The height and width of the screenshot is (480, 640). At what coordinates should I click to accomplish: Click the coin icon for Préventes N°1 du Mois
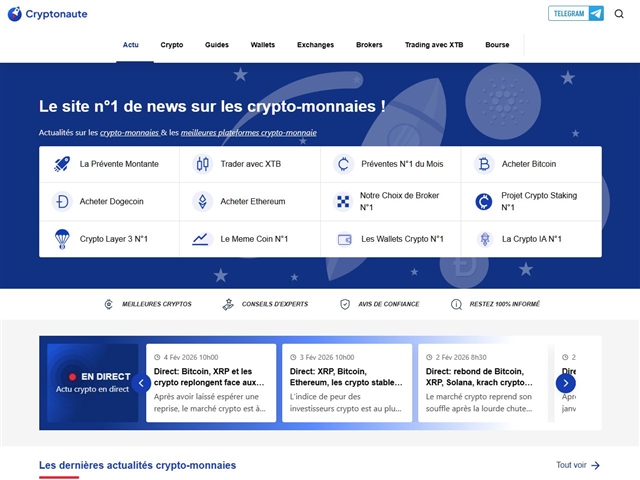(343, 164)
